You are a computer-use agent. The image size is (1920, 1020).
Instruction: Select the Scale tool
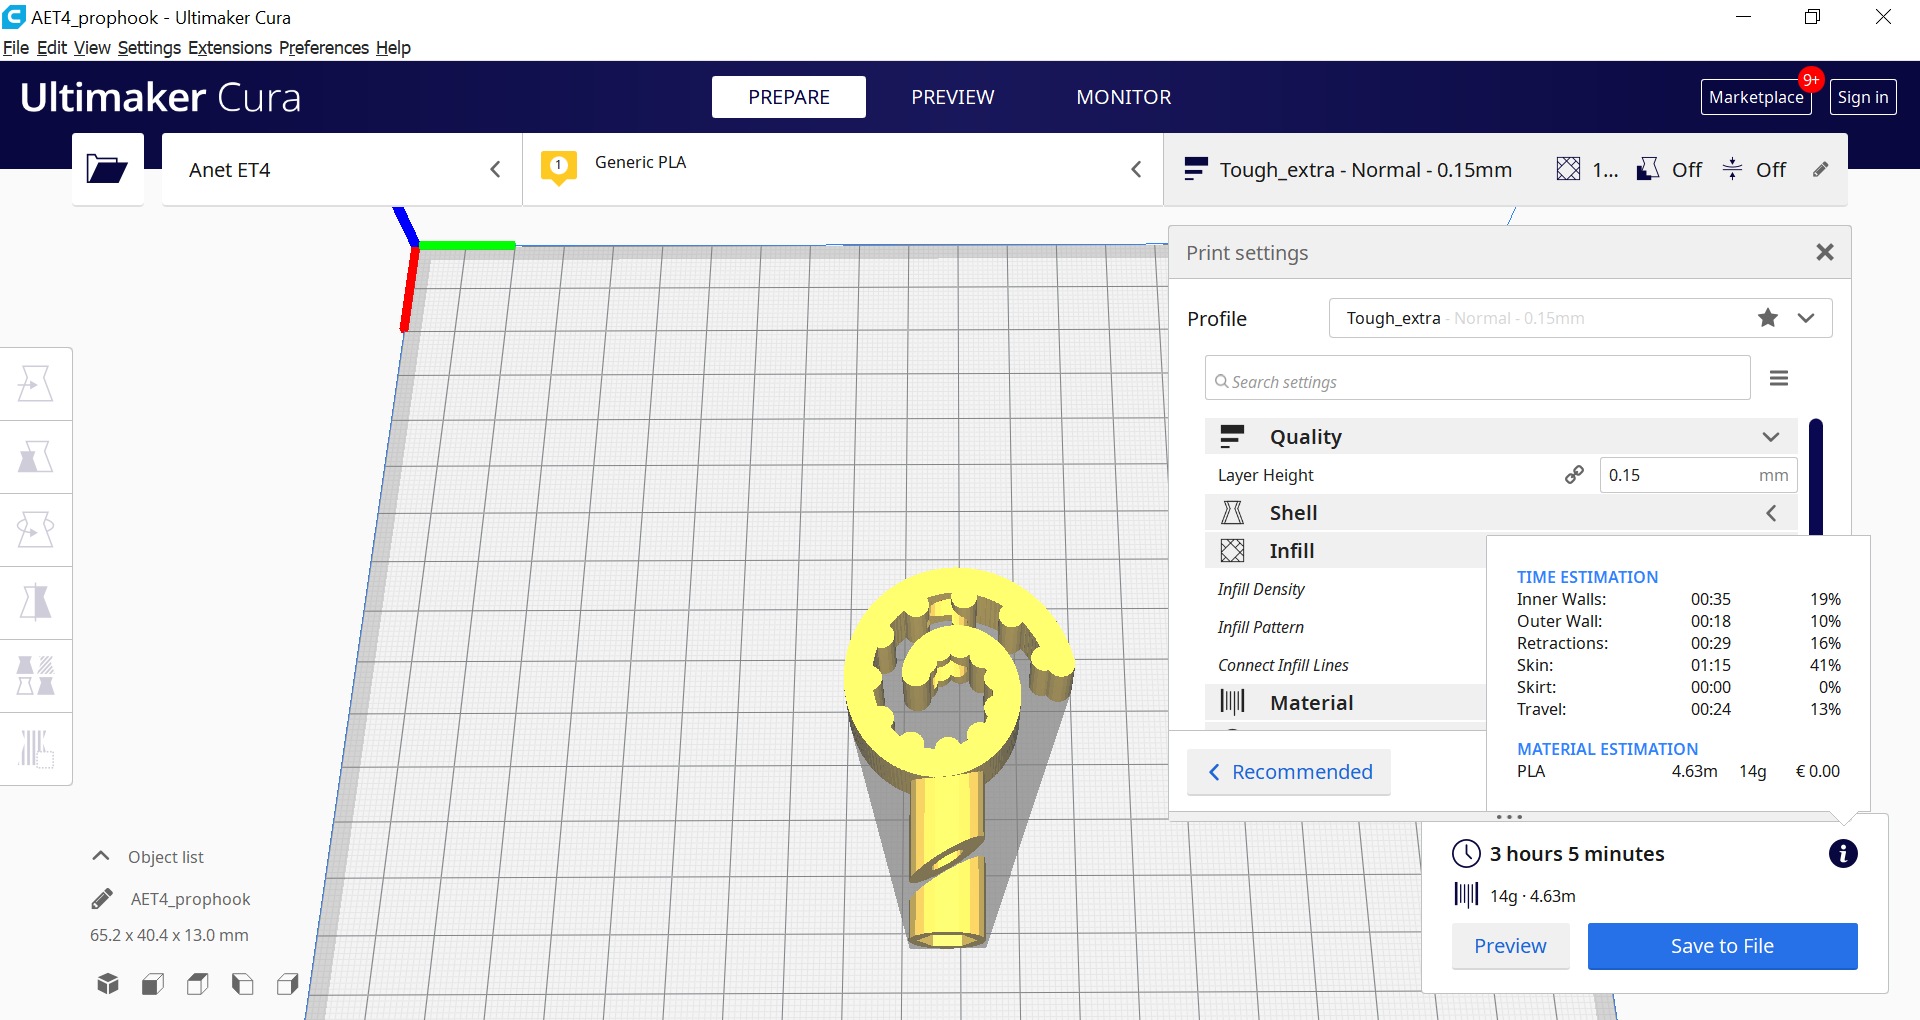36,456
